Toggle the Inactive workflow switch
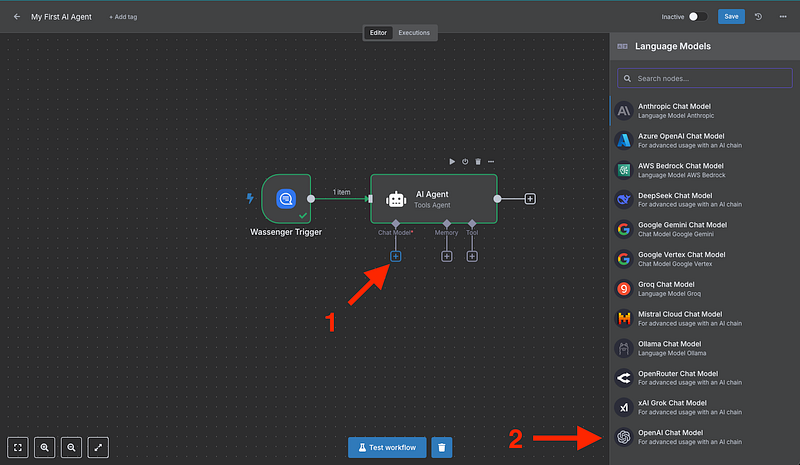The height and width of the screenshot is (465, 800). coord(698,17)
